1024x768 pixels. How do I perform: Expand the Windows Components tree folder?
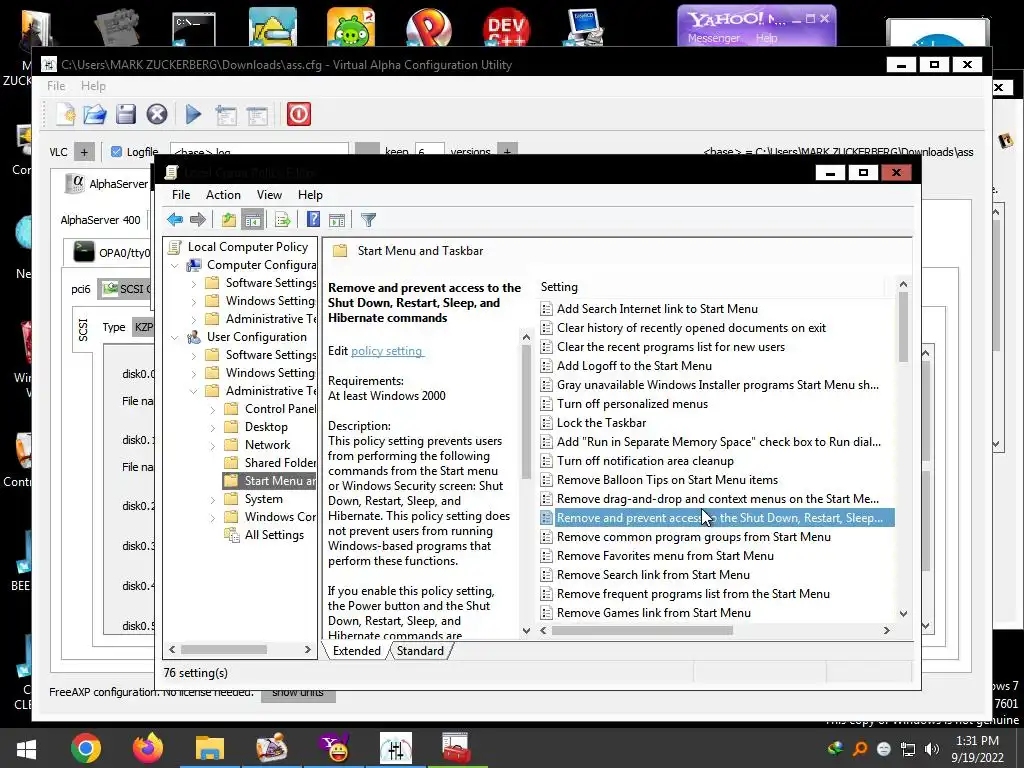213,519
